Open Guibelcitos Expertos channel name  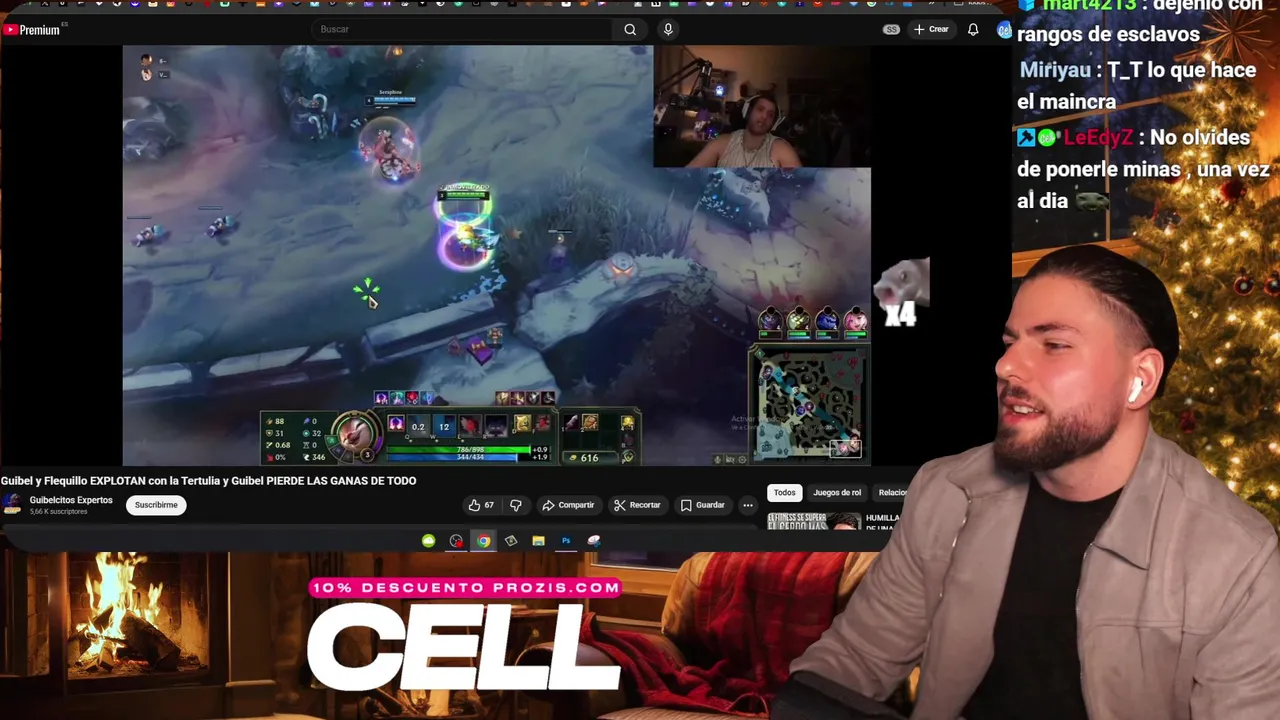point(71,500)
